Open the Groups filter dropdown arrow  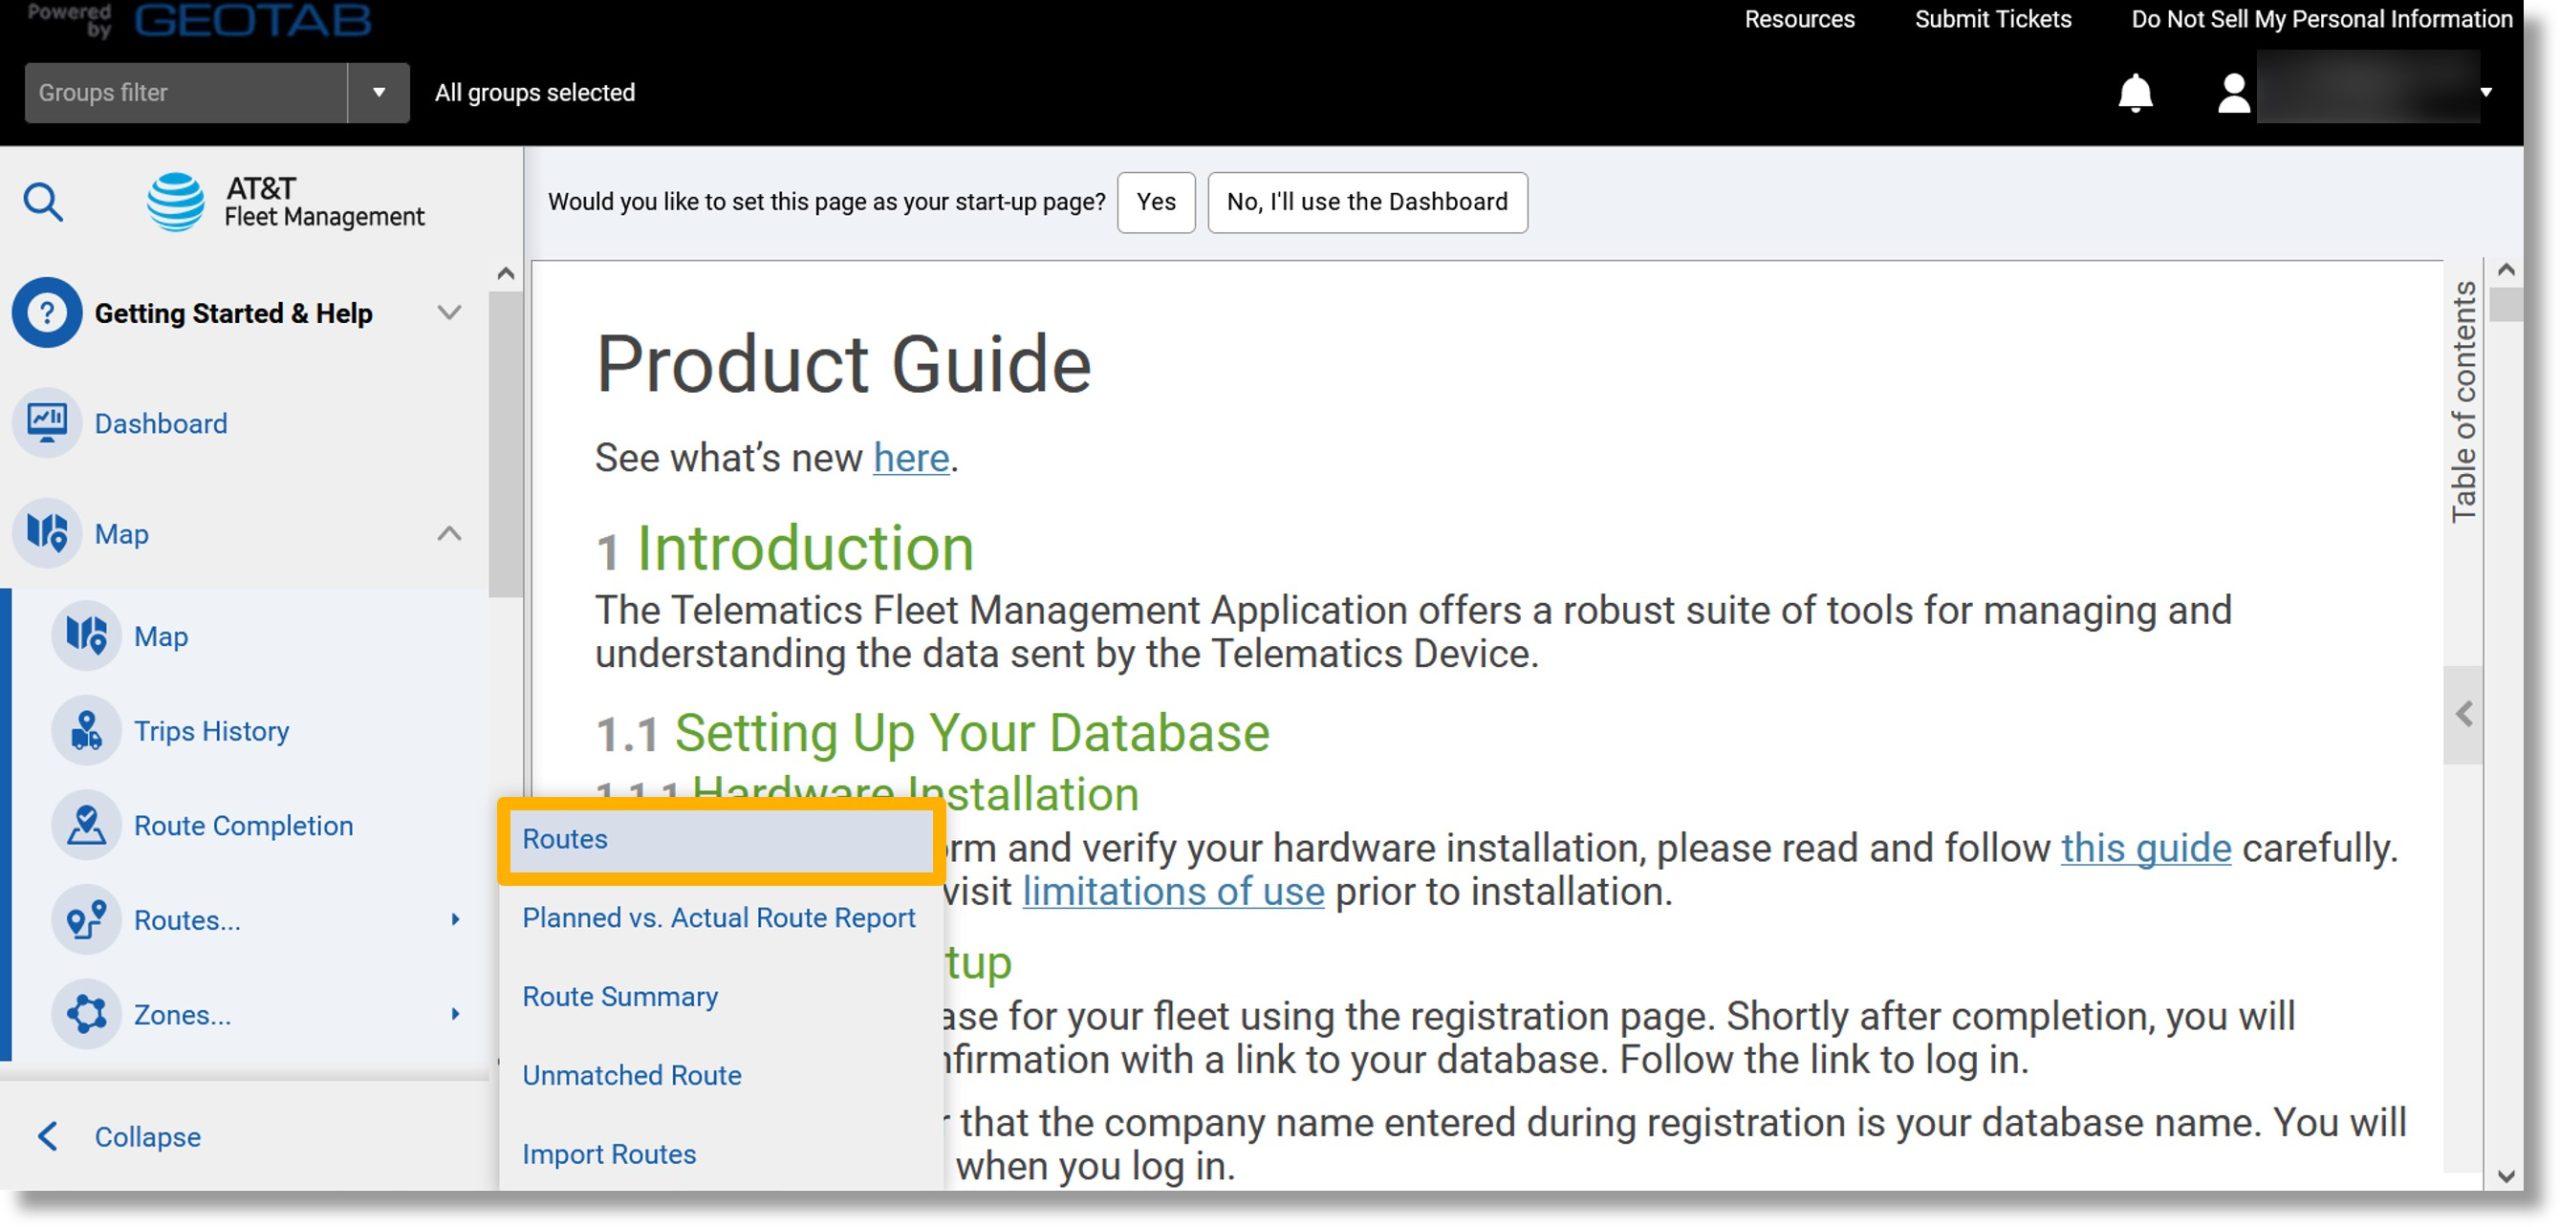coord(378,93)
